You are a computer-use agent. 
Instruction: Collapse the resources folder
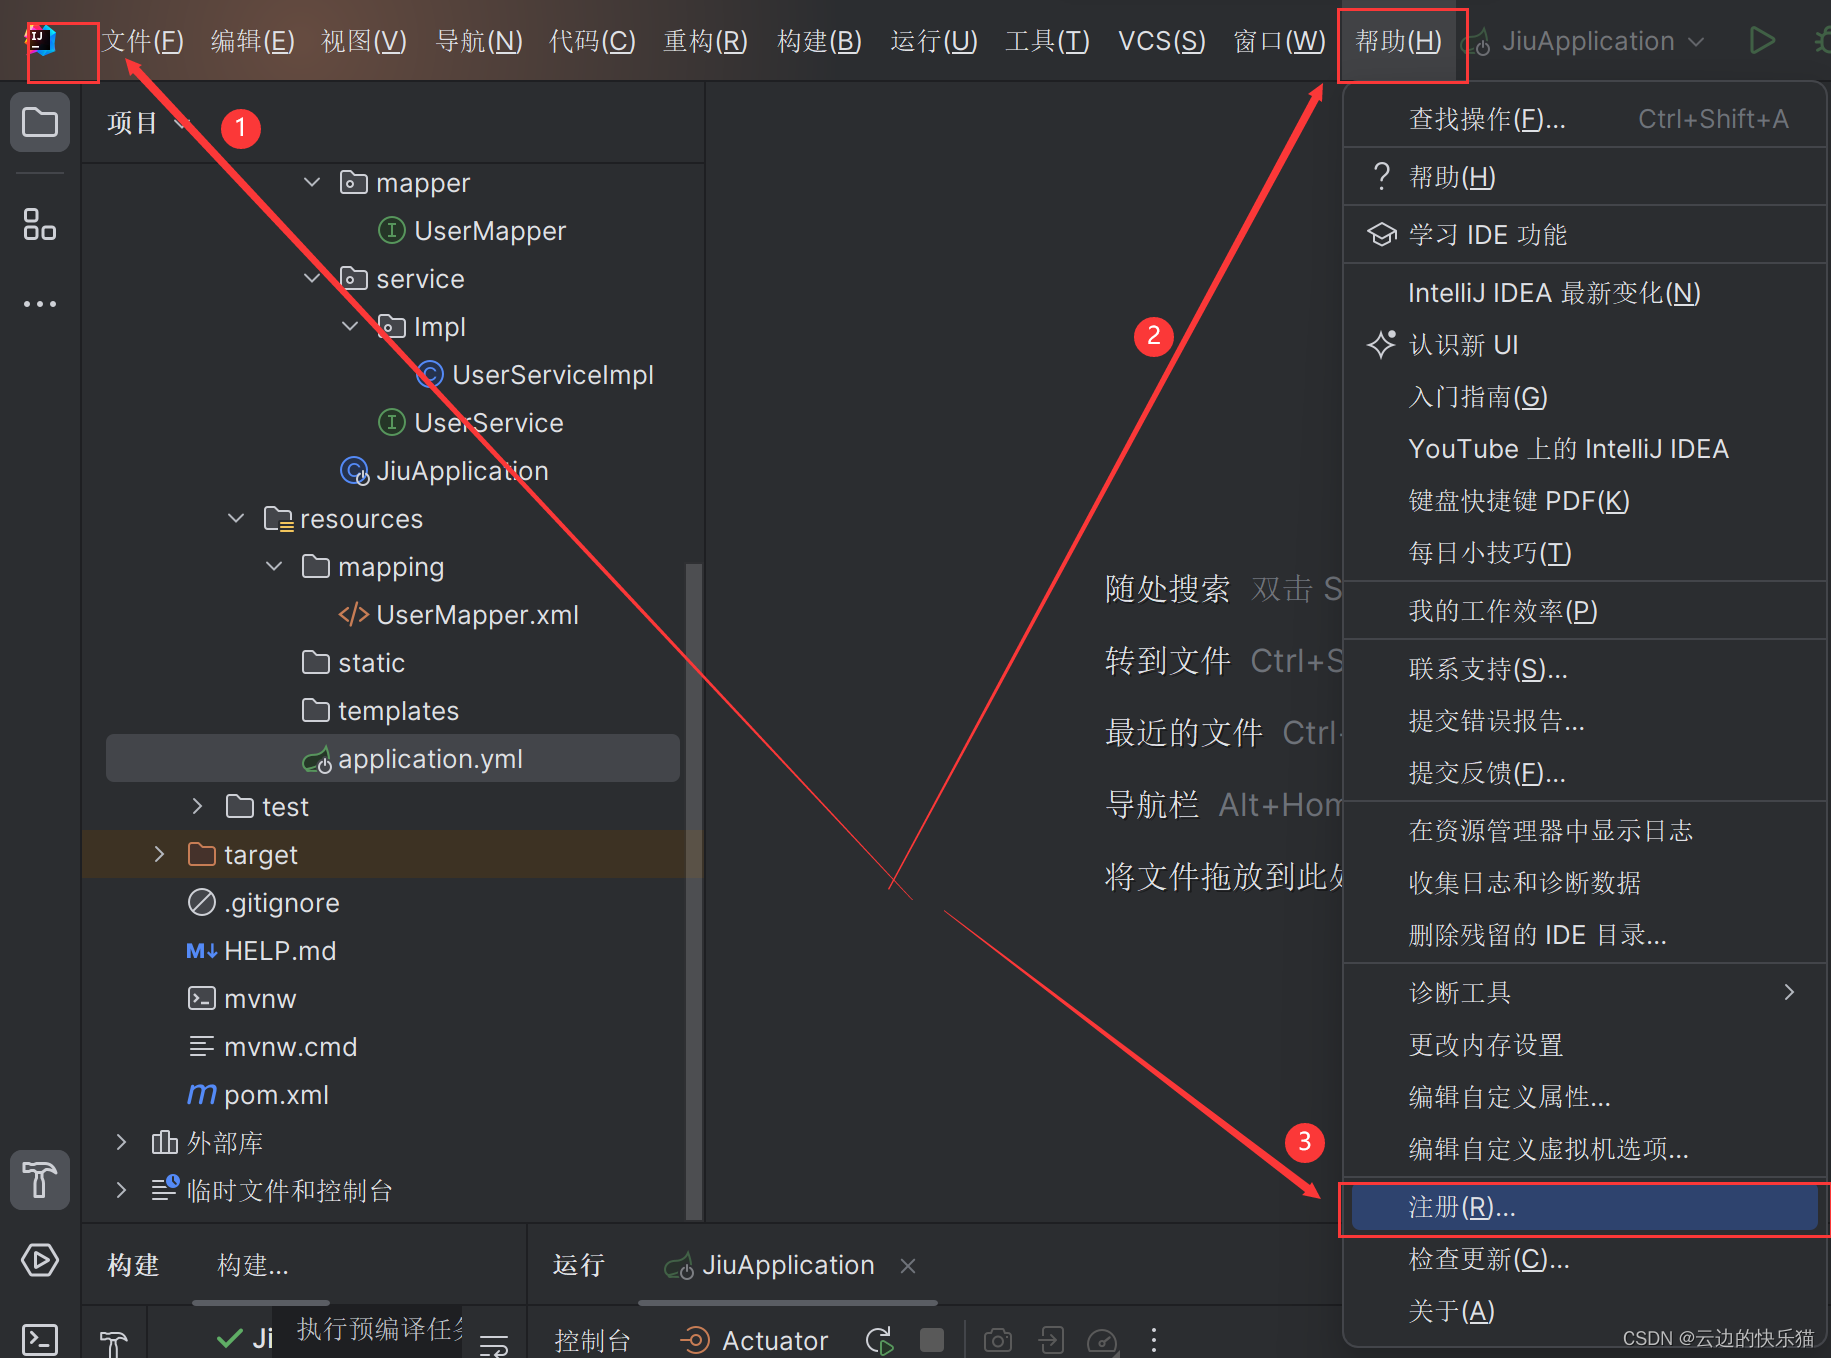coord(237,518)
